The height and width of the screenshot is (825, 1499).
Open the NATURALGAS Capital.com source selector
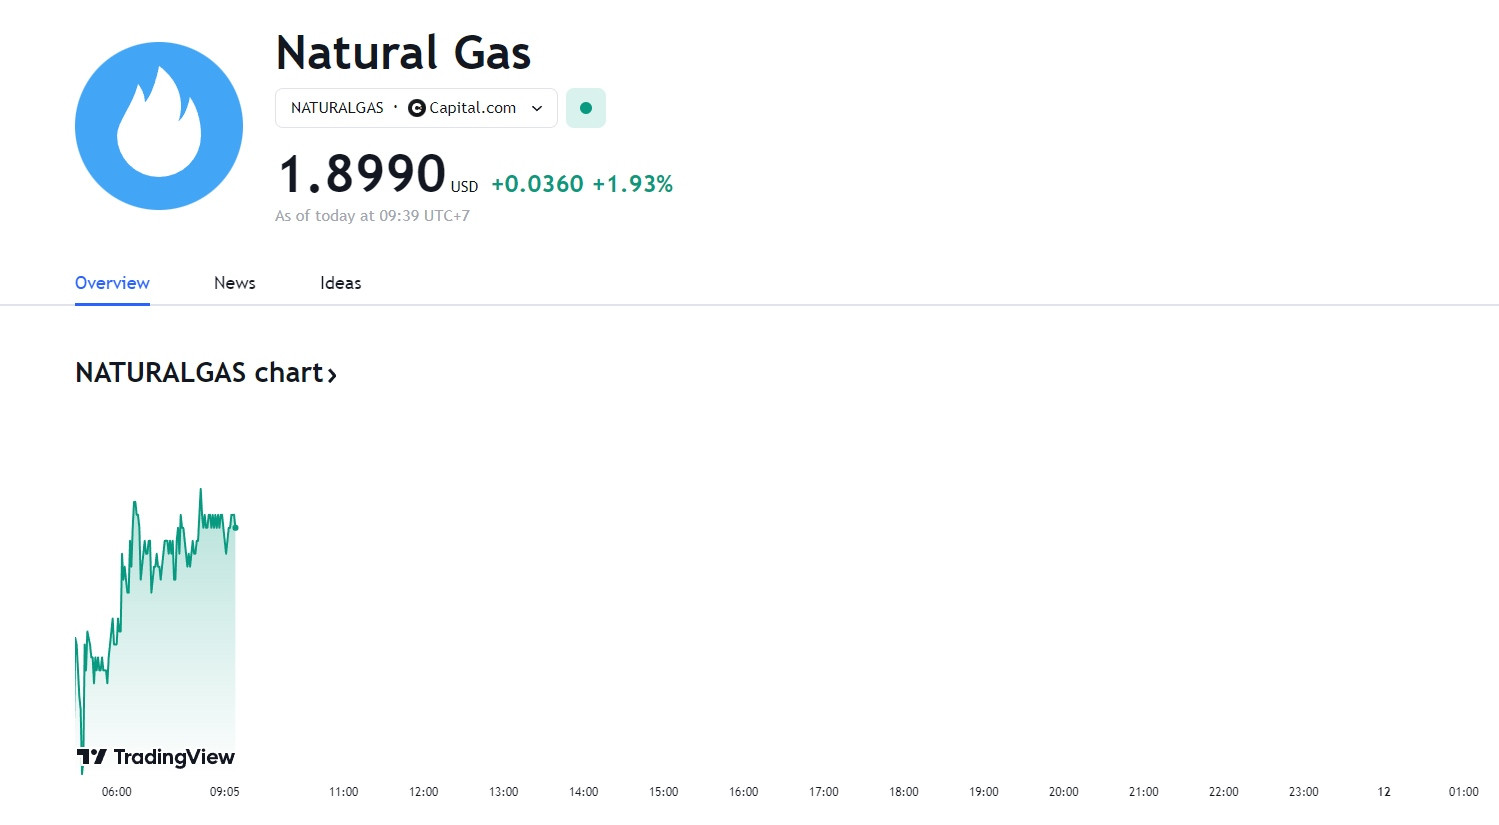tap(416, 108)
